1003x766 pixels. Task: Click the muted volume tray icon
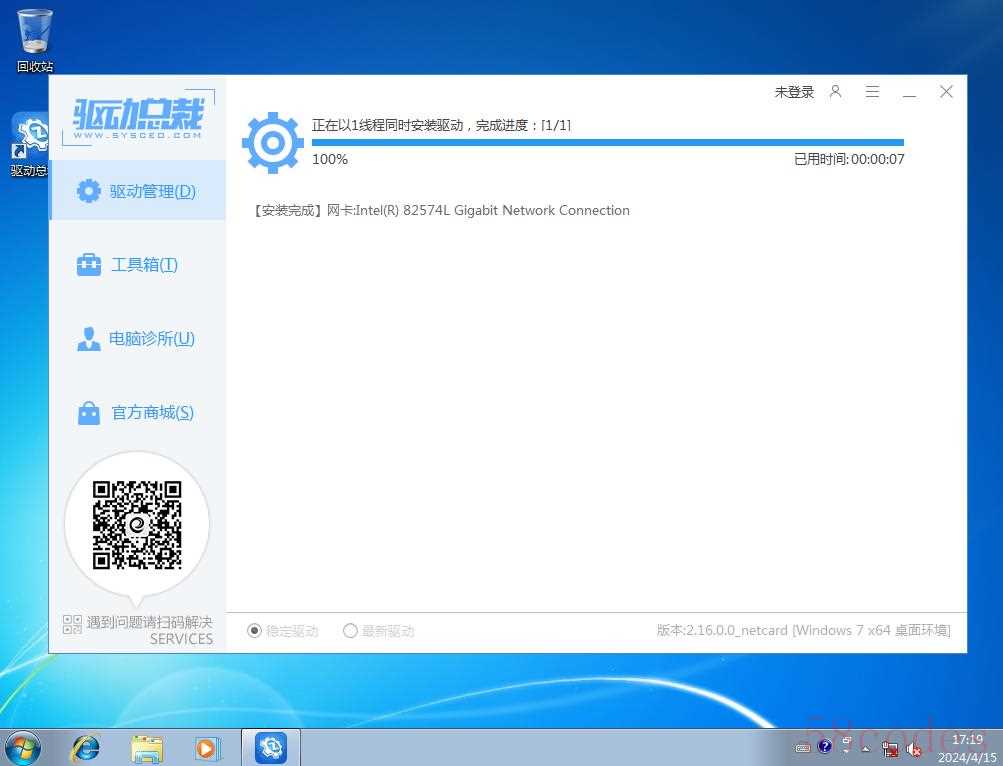(913, 748)
